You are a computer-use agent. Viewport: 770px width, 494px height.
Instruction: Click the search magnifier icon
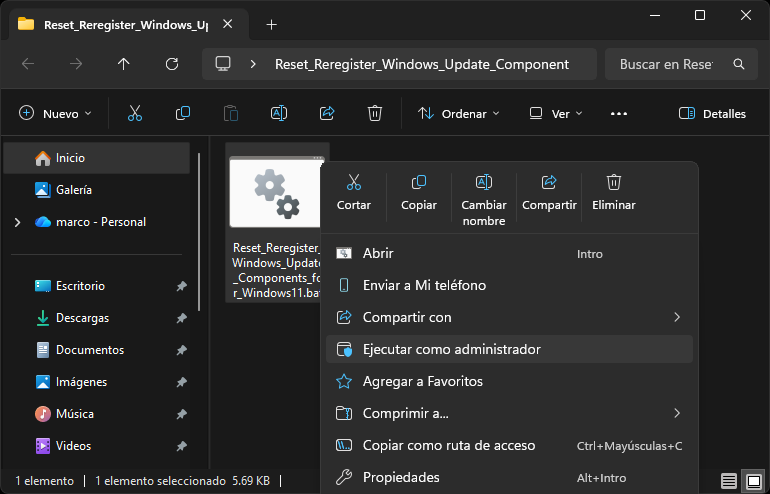point(739,64)
